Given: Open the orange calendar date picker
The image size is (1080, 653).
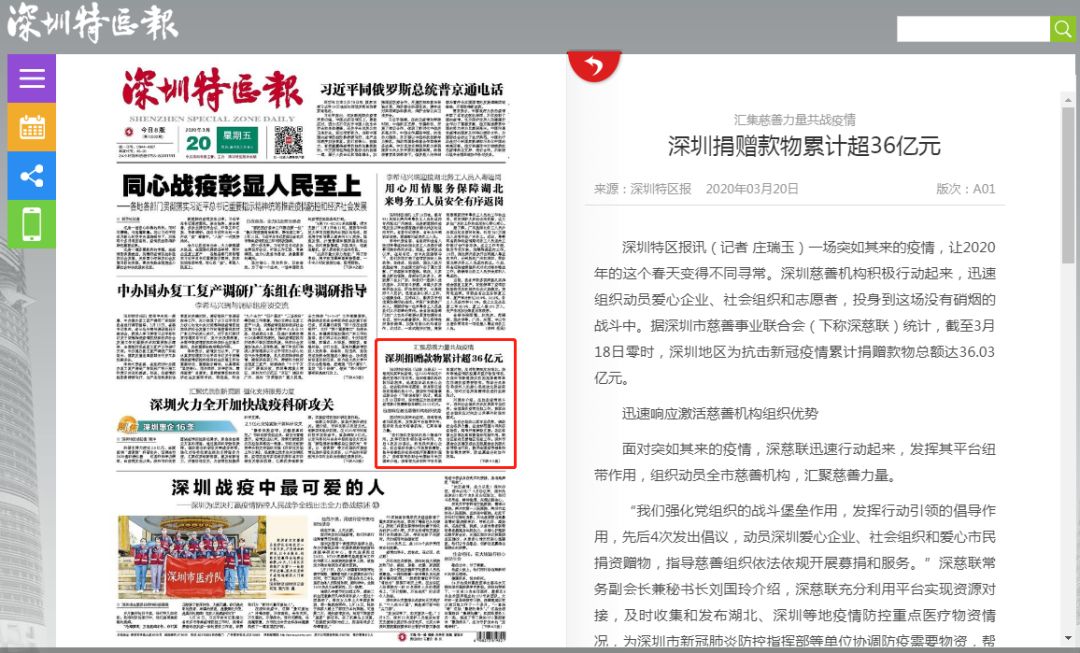Looking at the screenshot, I should (x=32, y=127).
